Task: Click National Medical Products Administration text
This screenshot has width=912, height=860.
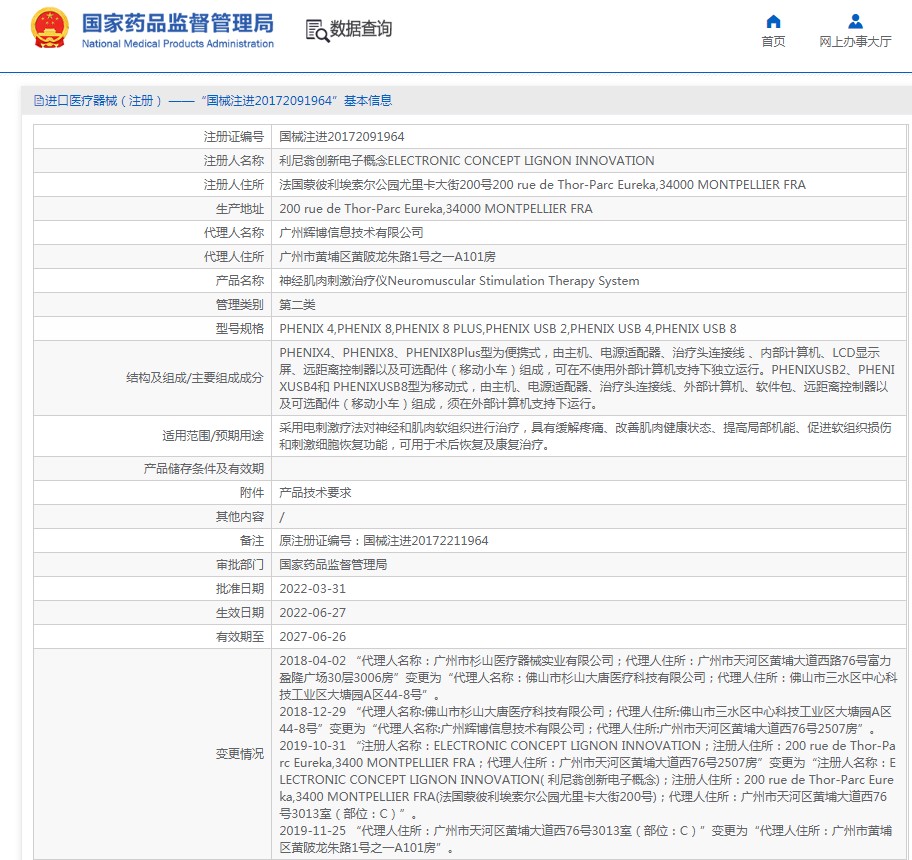Action: pyautogui.click(x=177, y=44)
